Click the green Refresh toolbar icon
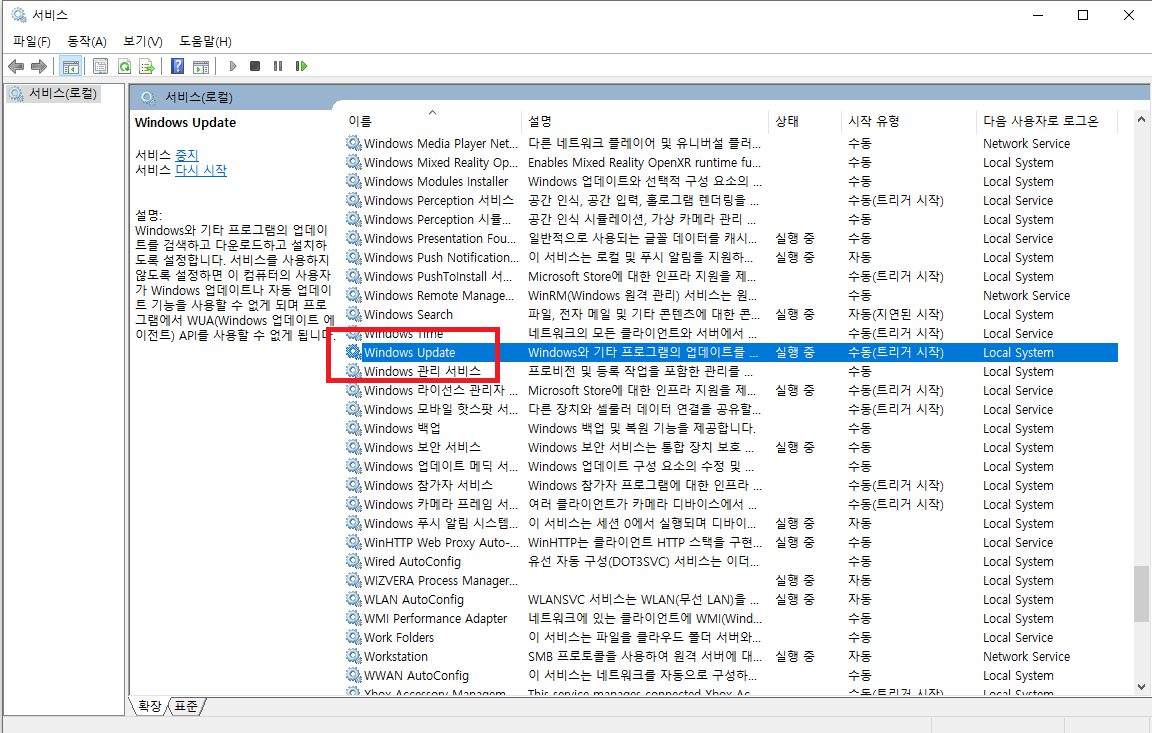The width and height of the screenshot is (1152, 733). 124,66
